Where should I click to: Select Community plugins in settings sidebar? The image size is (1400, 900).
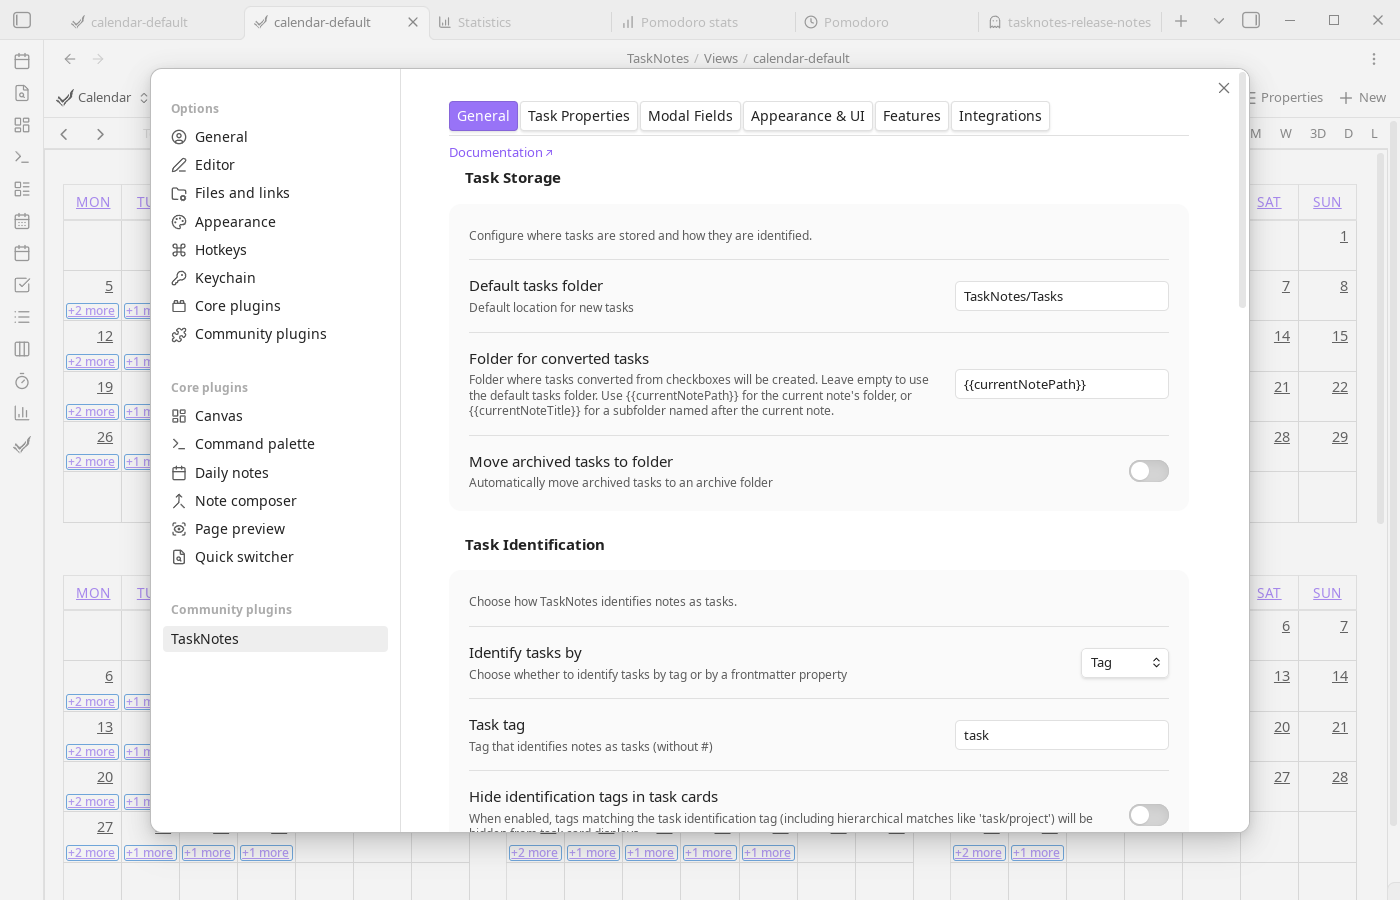pyautogui.click(x=259, y=334)
